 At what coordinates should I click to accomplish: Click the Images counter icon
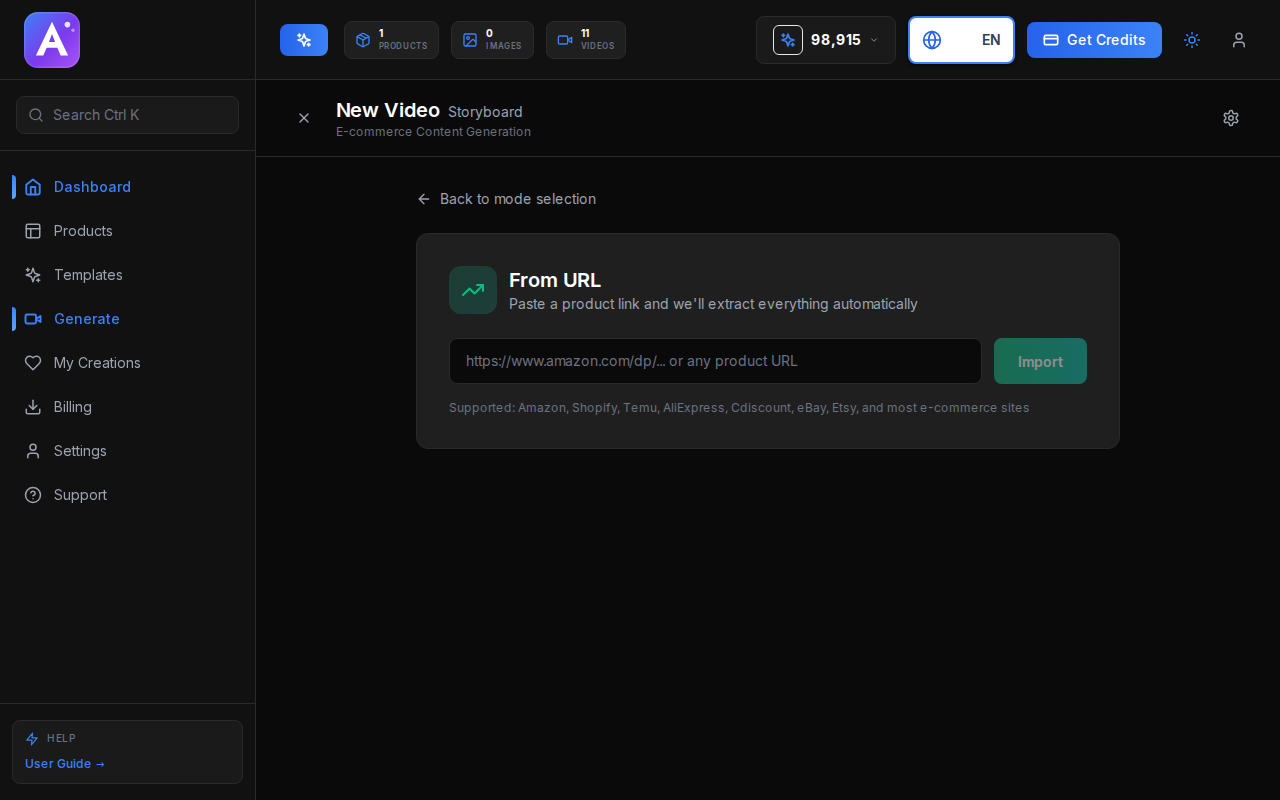[x=468, y=40]
